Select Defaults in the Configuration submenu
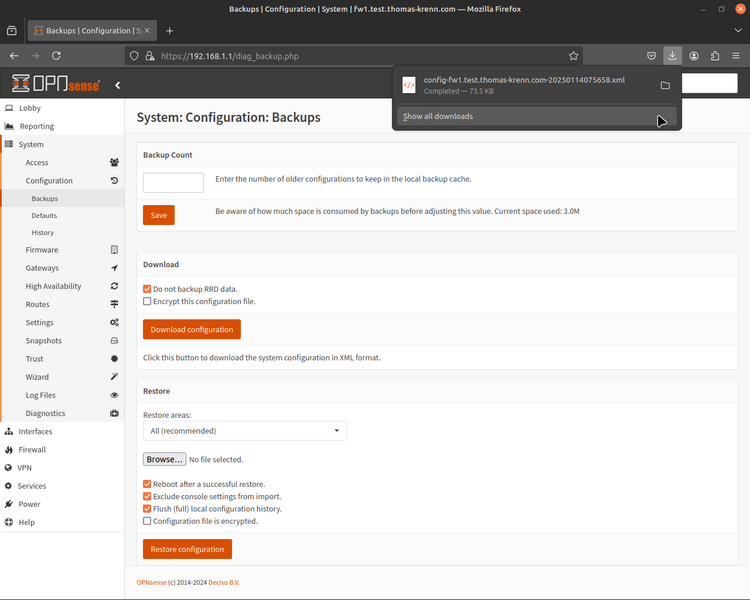The height and width of the screenshot is (600, 750). tap(62, 216)
